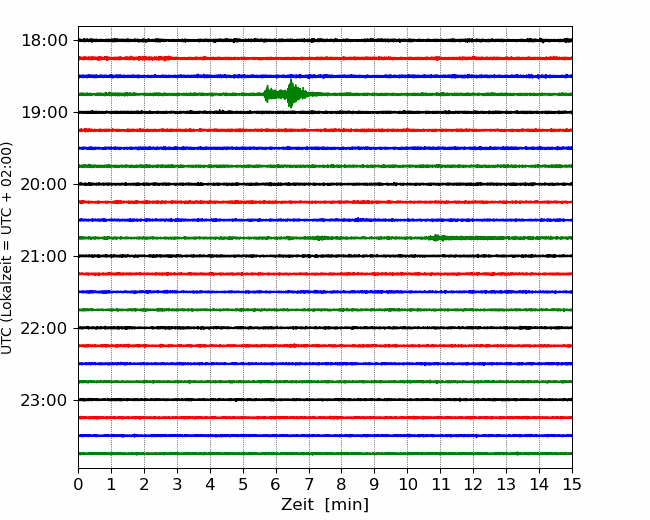Click the 18:00 time axis label
The image size is (650, 520).
44,41
